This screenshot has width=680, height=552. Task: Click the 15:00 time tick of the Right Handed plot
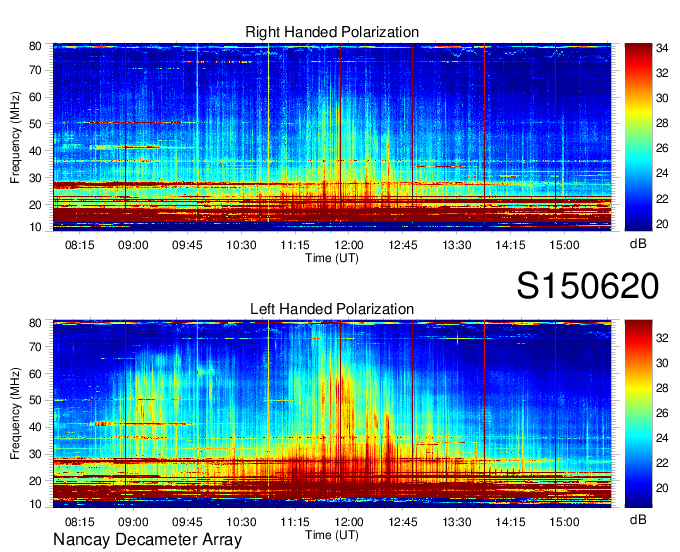point(564,245)
